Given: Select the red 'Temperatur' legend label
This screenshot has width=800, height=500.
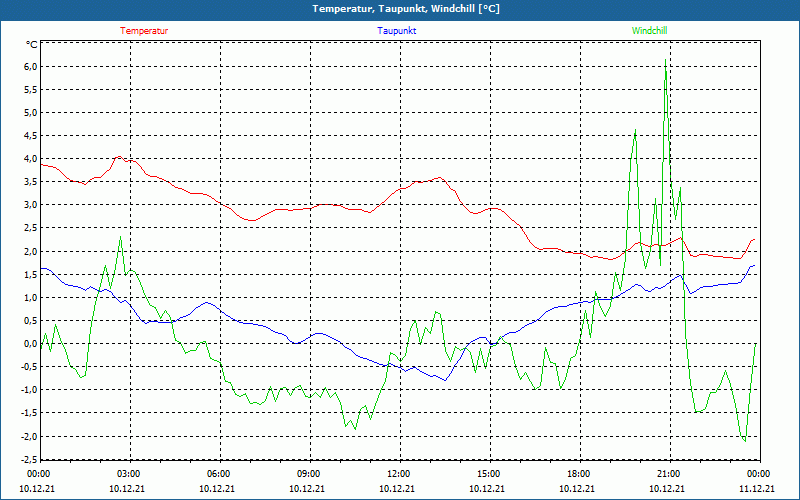Looking at the screenshot, I should (144, 31).
